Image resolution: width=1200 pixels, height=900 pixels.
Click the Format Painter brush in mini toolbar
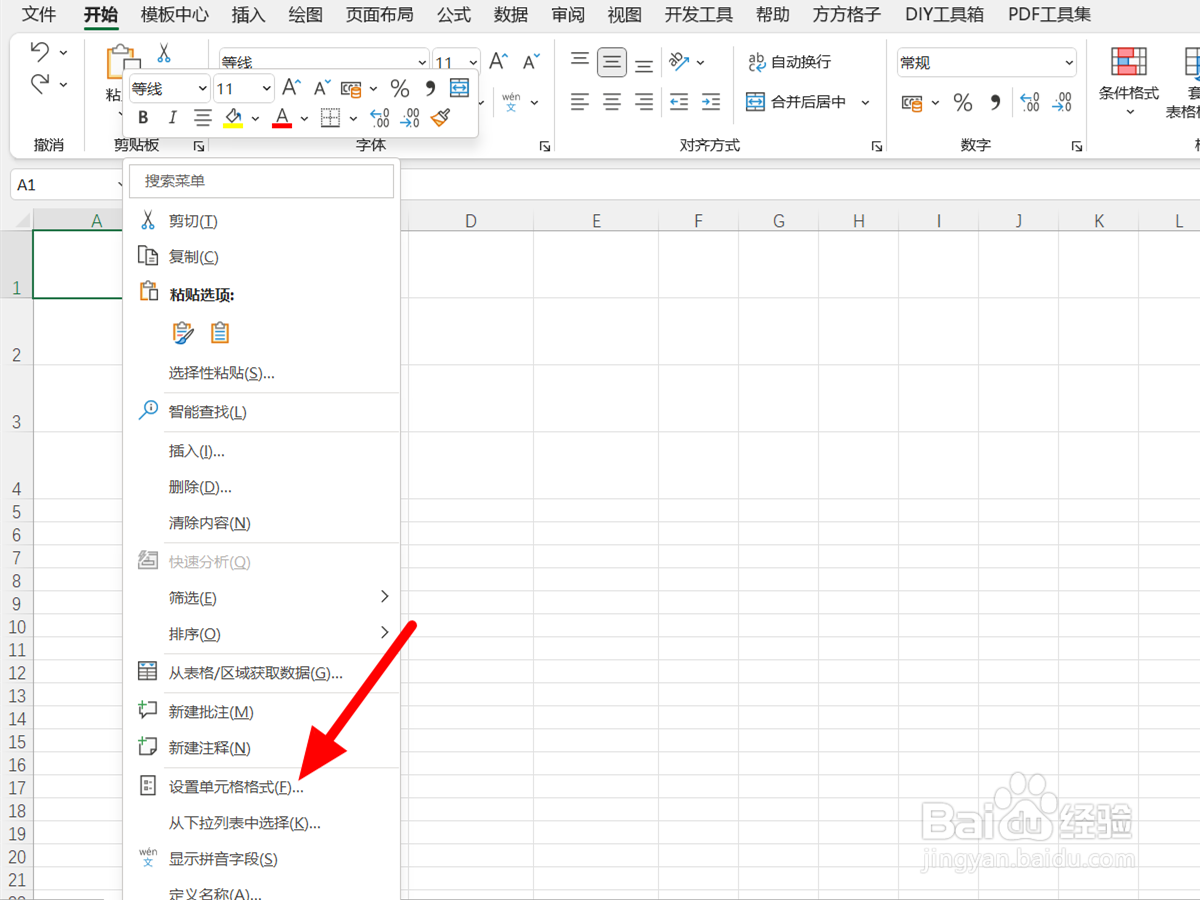click(x=440, y=118)
